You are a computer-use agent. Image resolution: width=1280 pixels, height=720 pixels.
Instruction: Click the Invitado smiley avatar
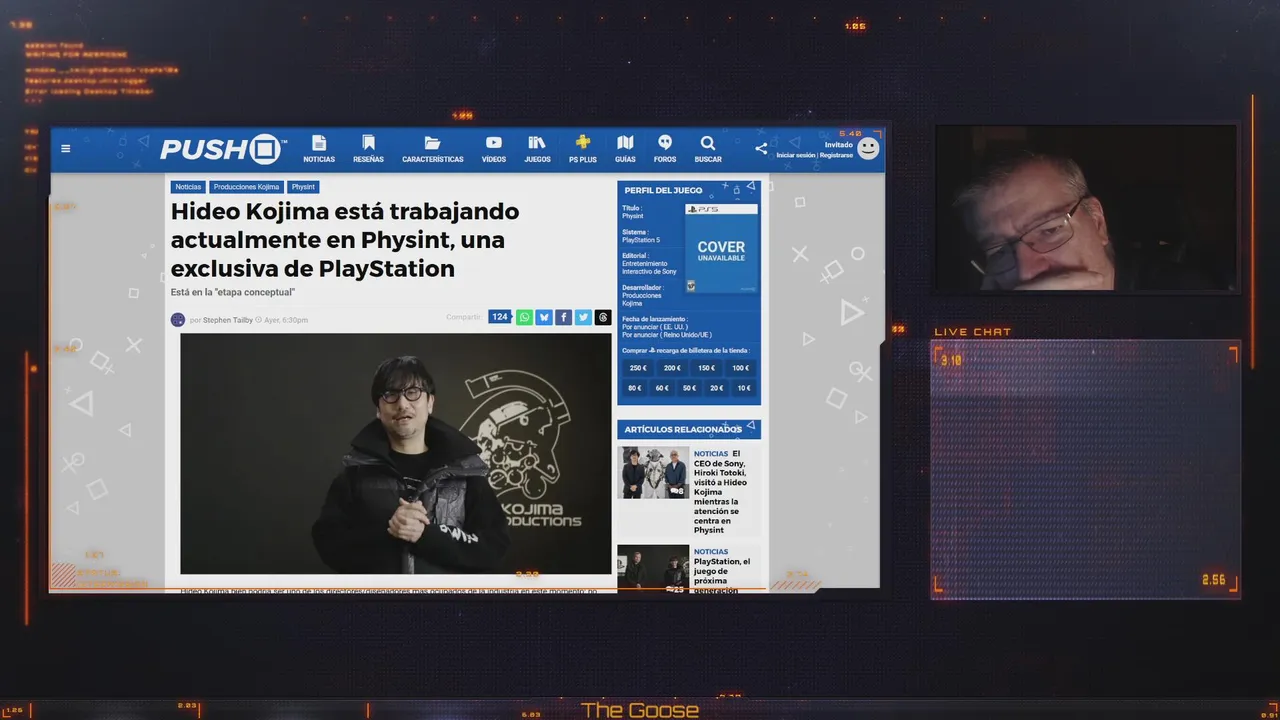pos(868,148)
